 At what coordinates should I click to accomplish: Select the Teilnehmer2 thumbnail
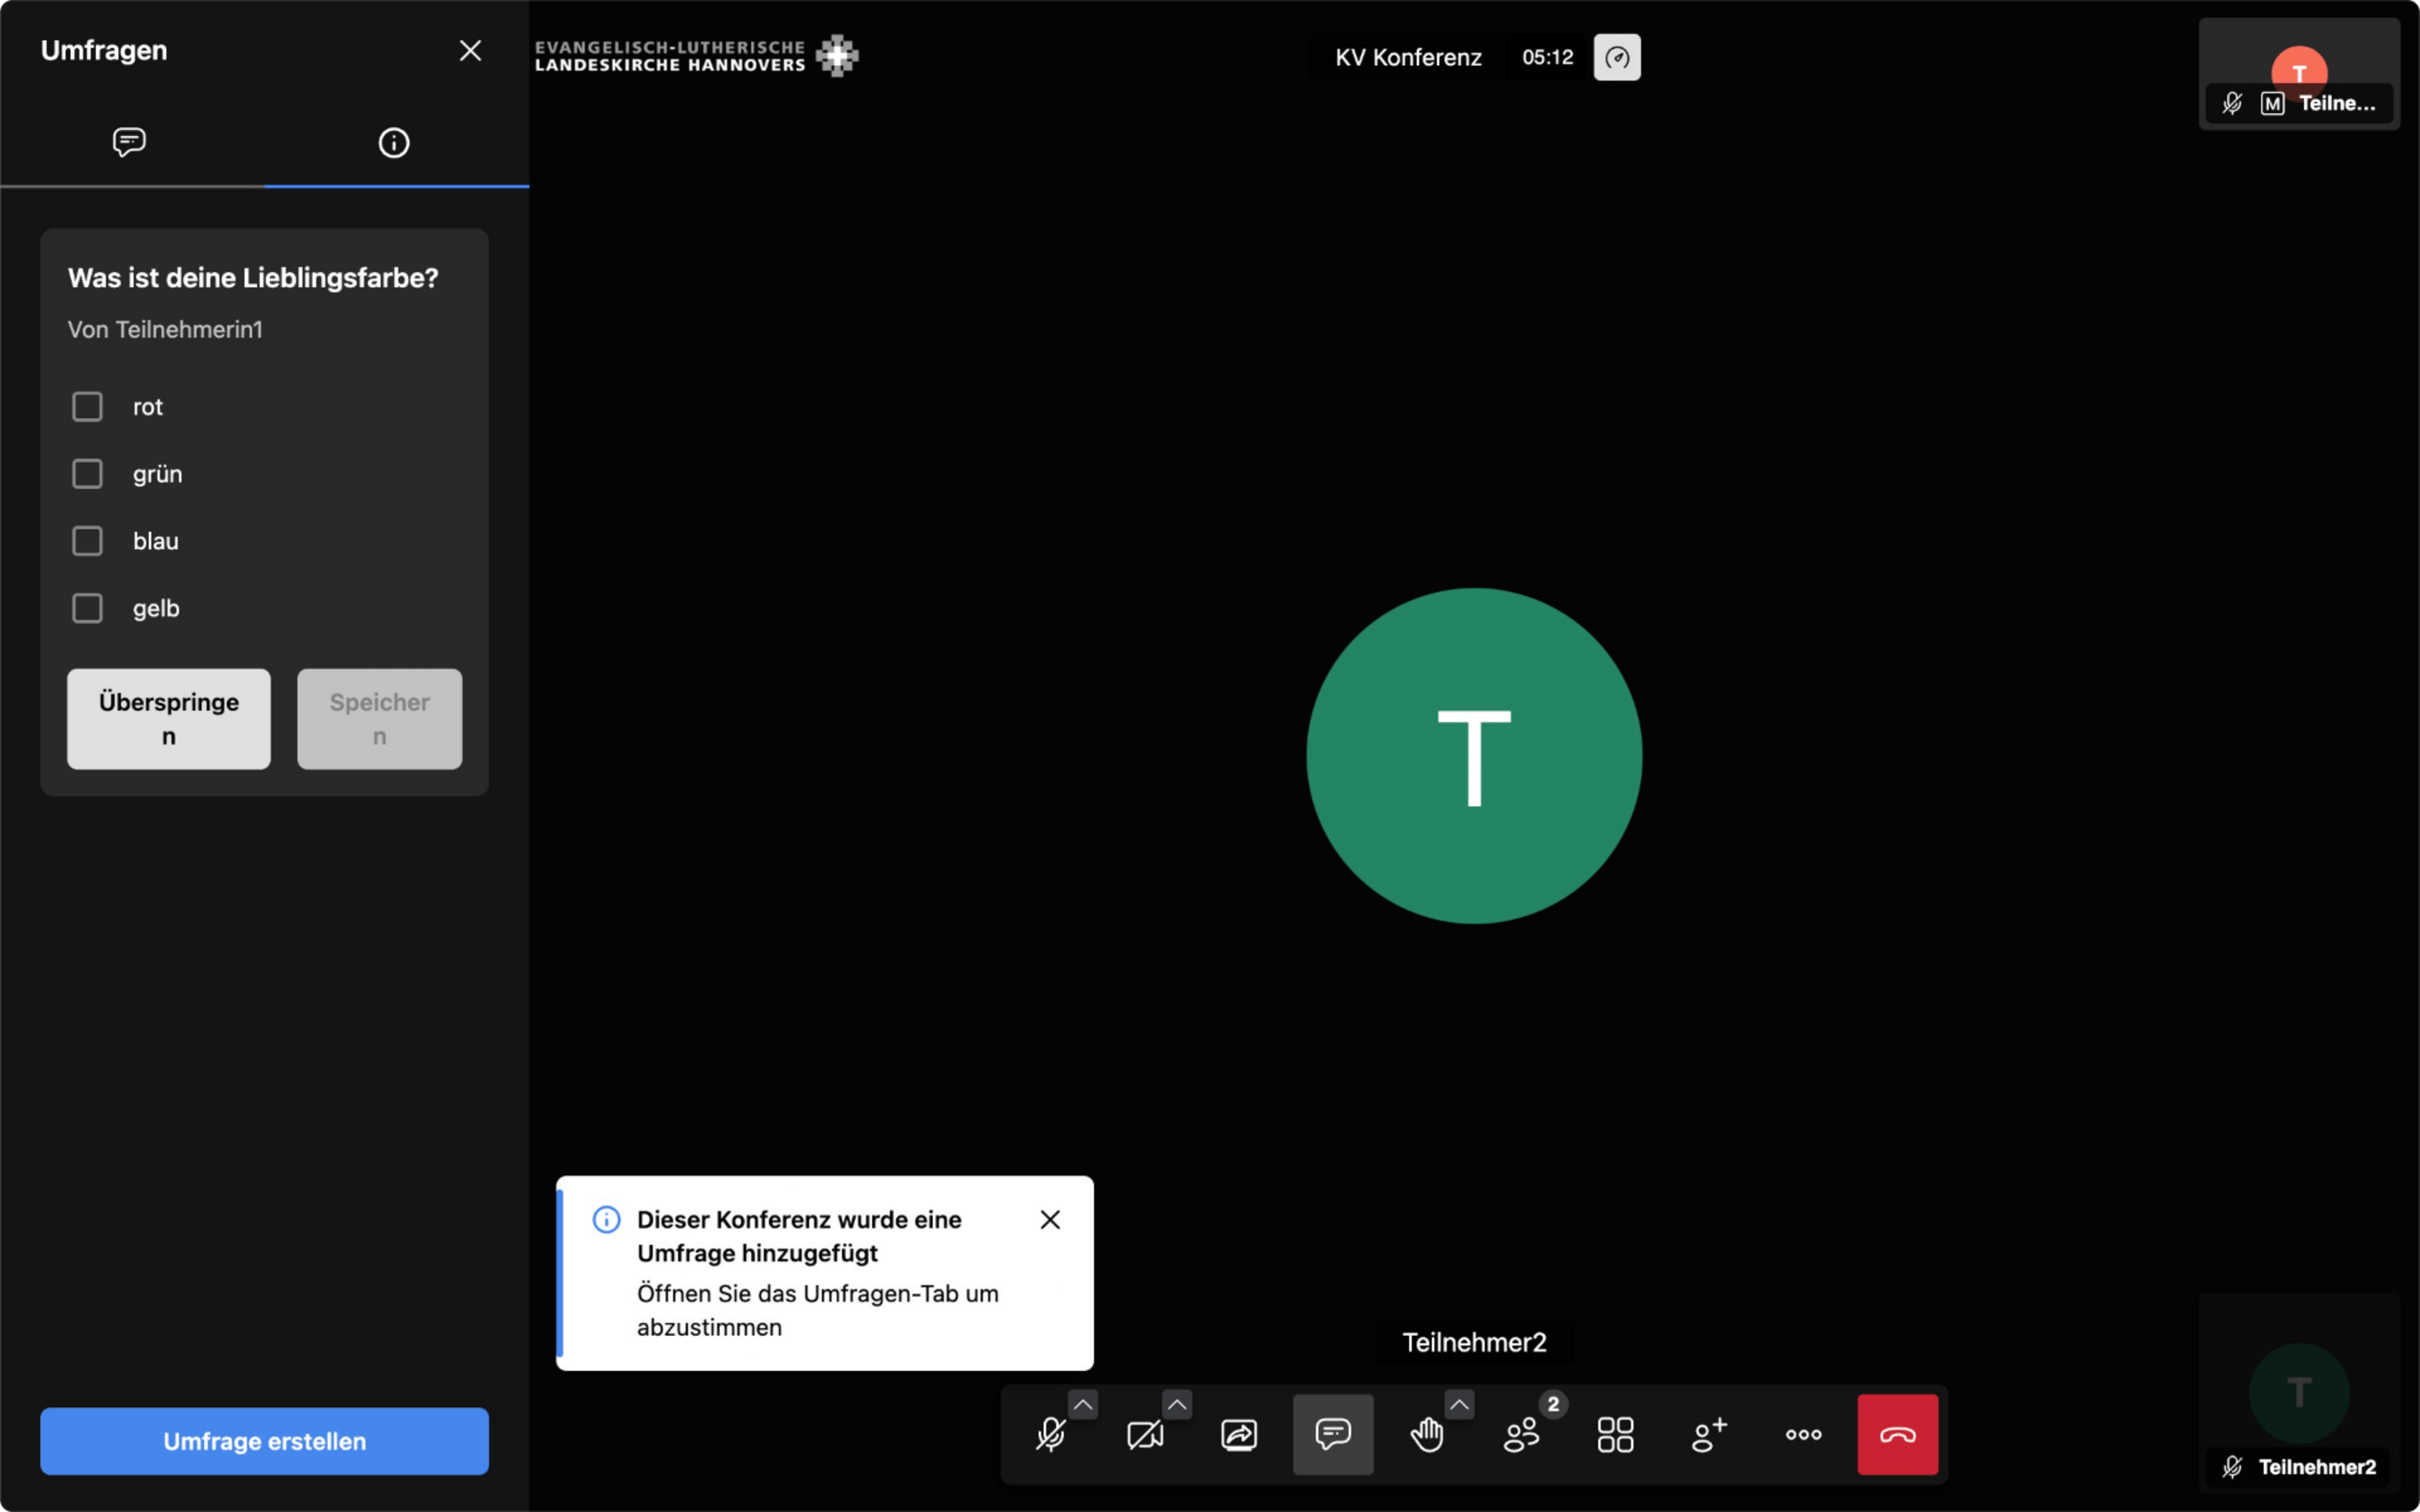click(2299, 1393)
